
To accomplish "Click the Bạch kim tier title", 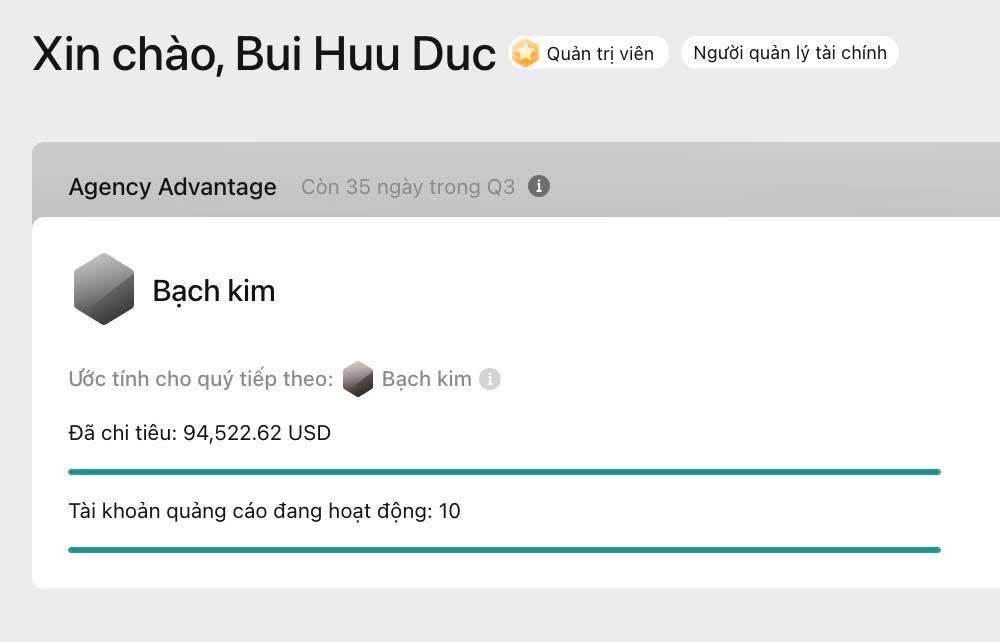I will point(213,291).
